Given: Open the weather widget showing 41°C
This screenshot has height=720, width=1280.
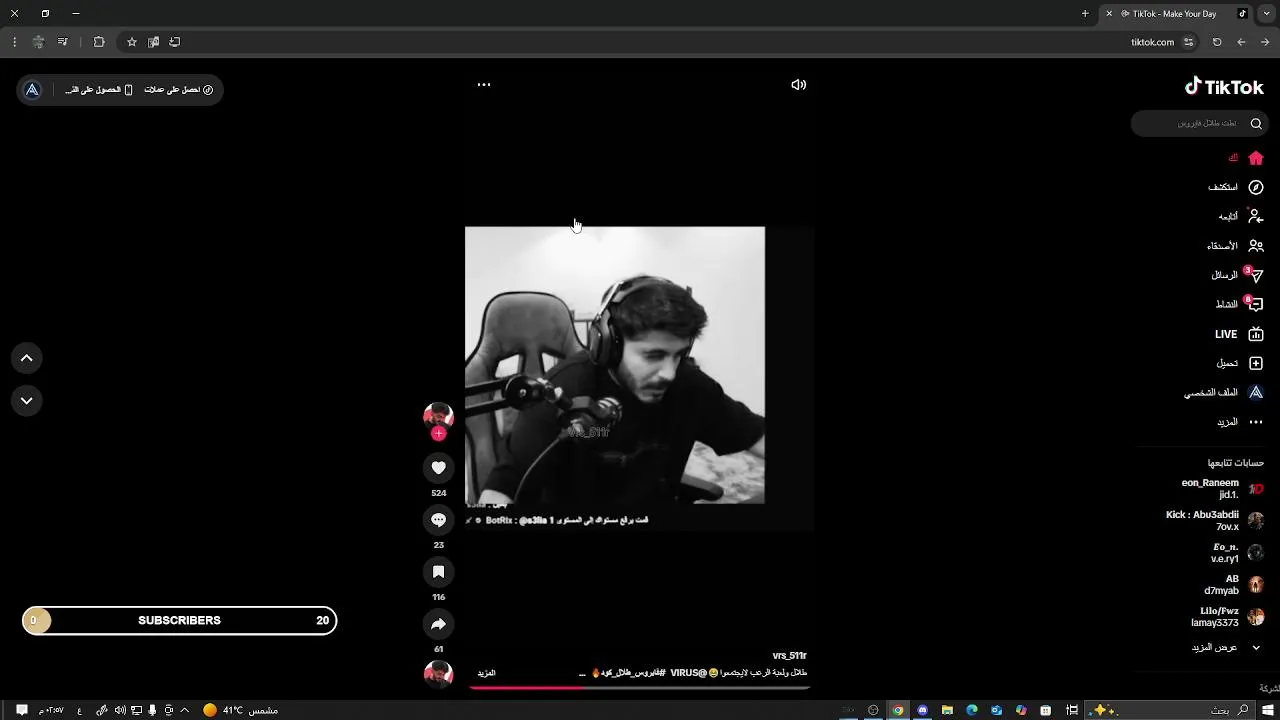Looking at the screenshot, I should (x=239, y=710).
